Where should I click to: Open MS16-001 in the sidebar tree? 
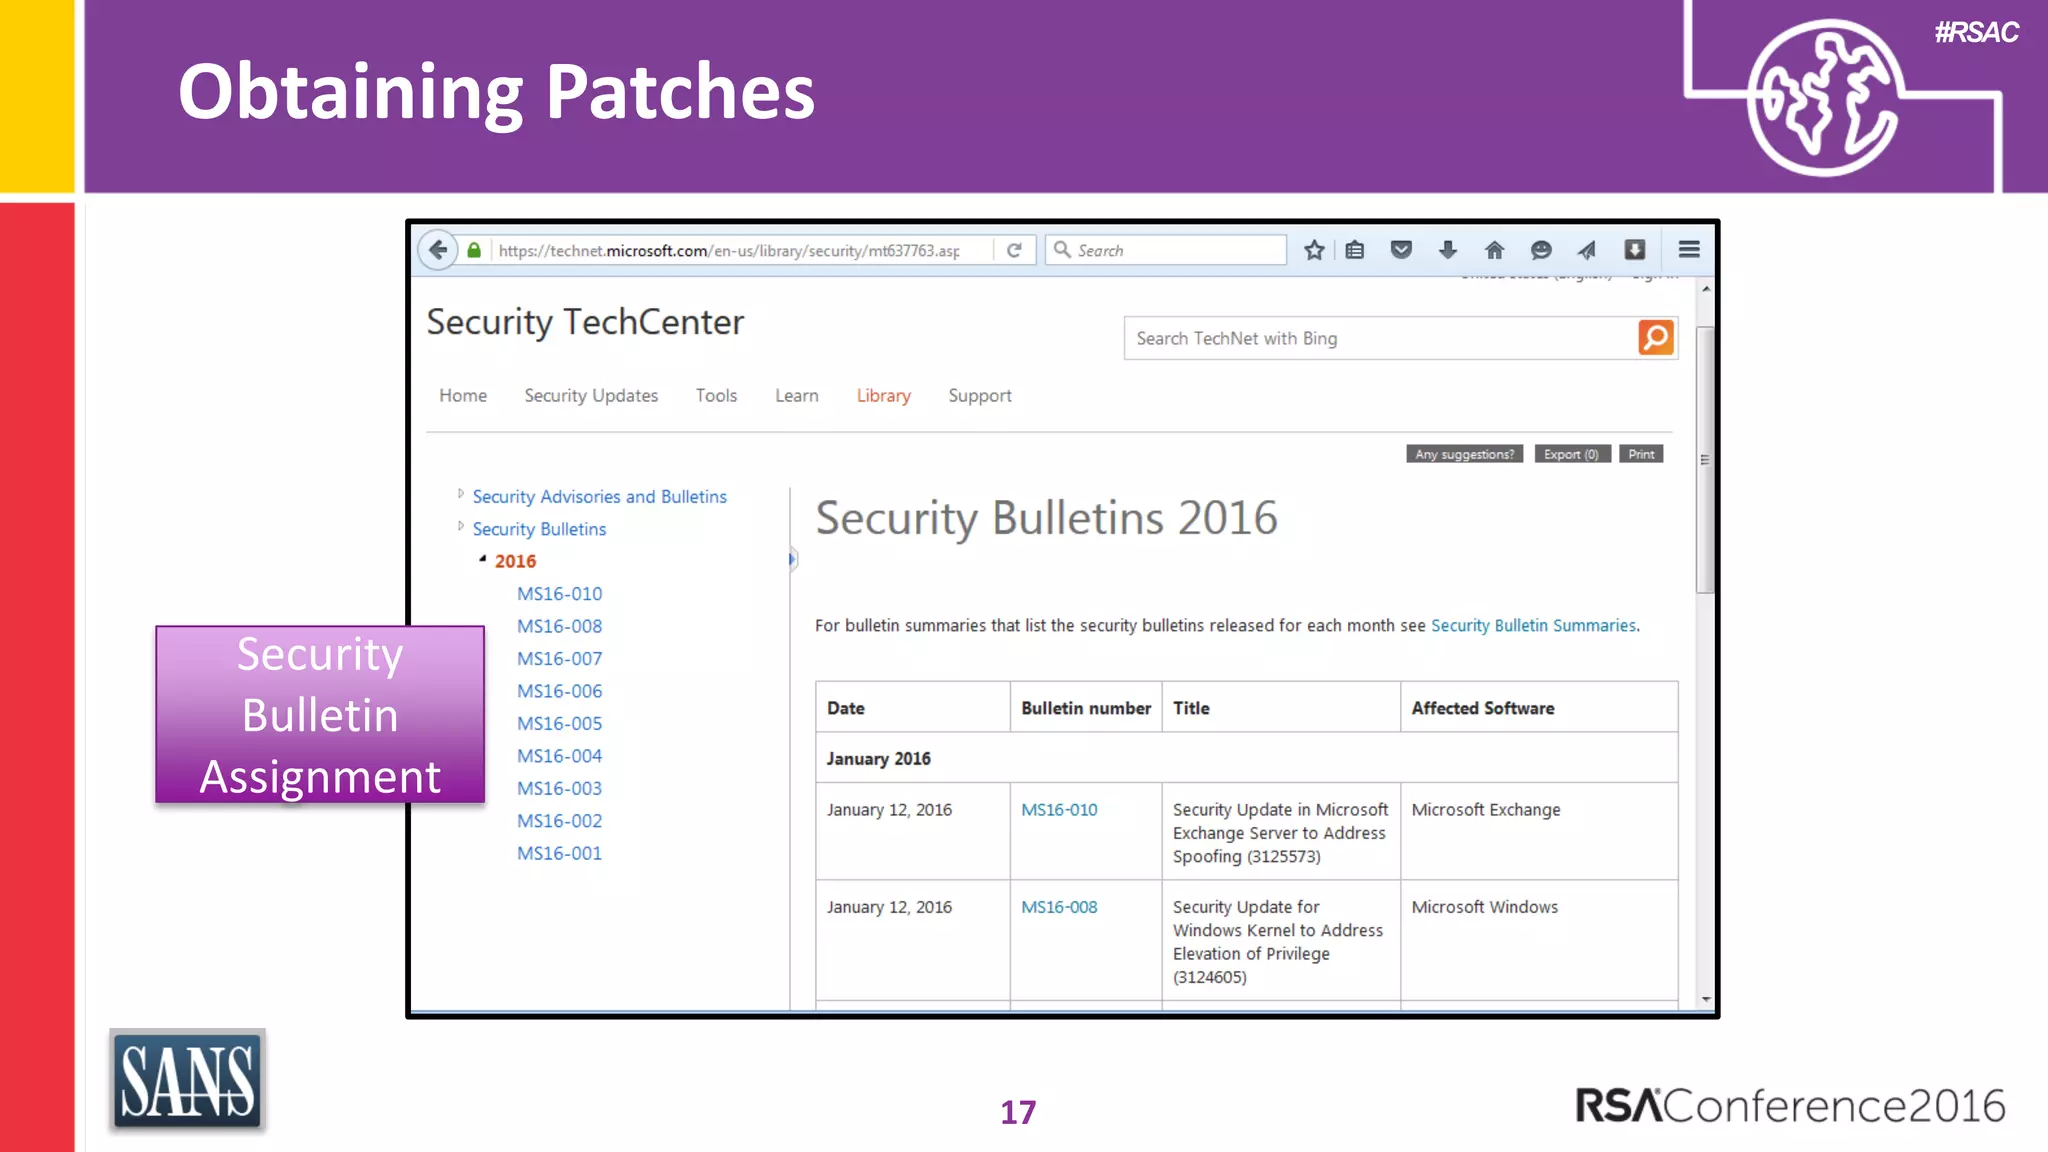coord(559,853)
